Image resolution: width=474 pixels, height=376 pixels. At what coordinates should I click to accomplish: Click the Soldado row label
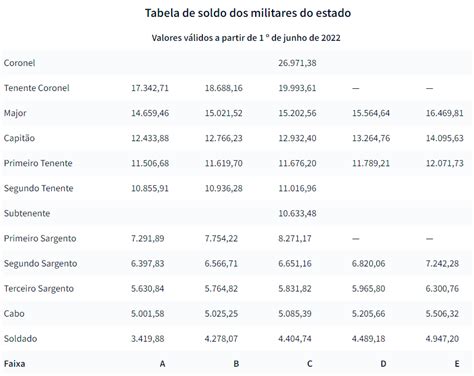click(20, 339)
